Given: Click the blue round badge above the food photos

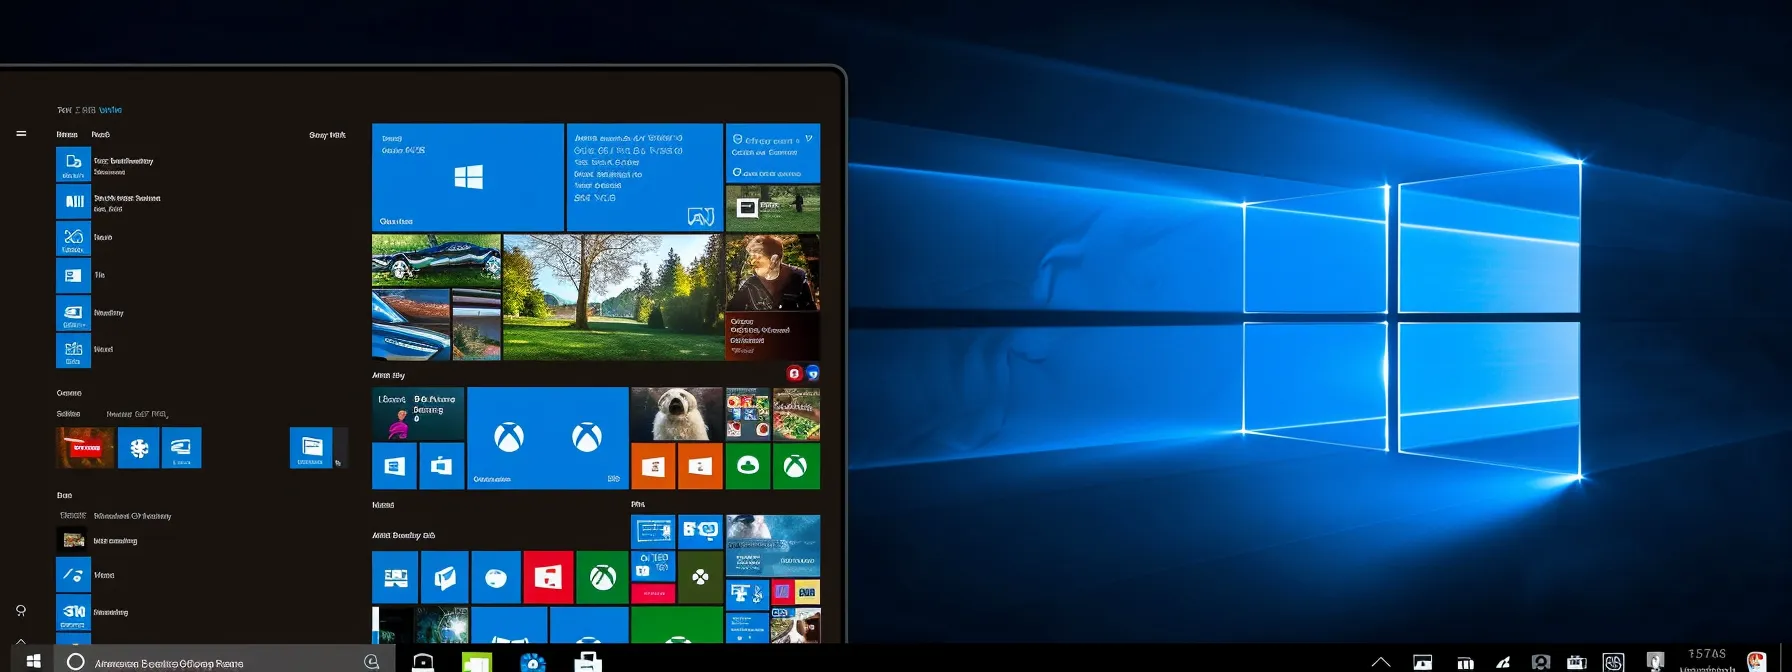Looking at the screenshot, I should click(x=812, y=373).
